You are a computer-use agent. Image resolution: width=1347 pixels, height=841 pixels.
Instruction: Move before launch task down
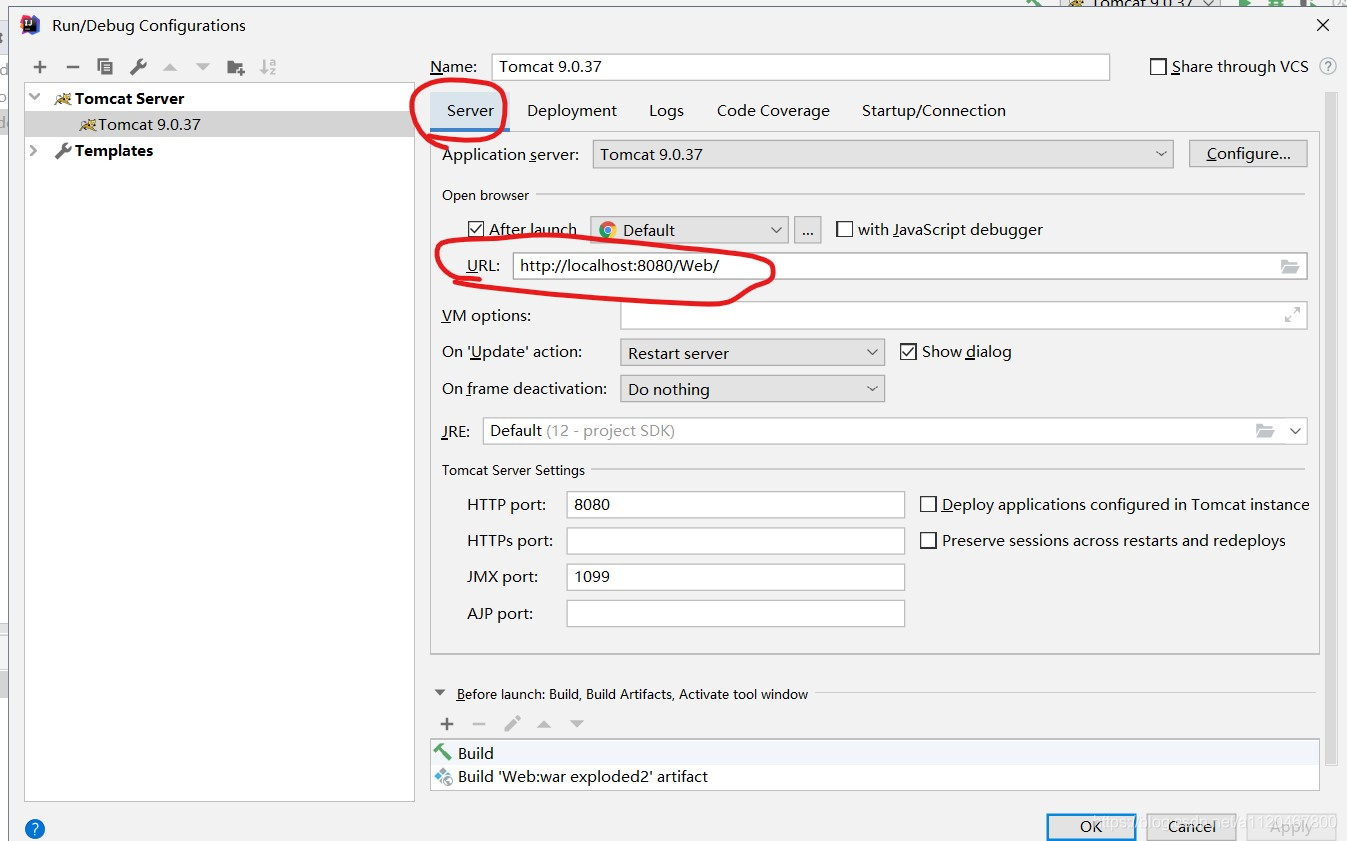click(x=577, y=724)
